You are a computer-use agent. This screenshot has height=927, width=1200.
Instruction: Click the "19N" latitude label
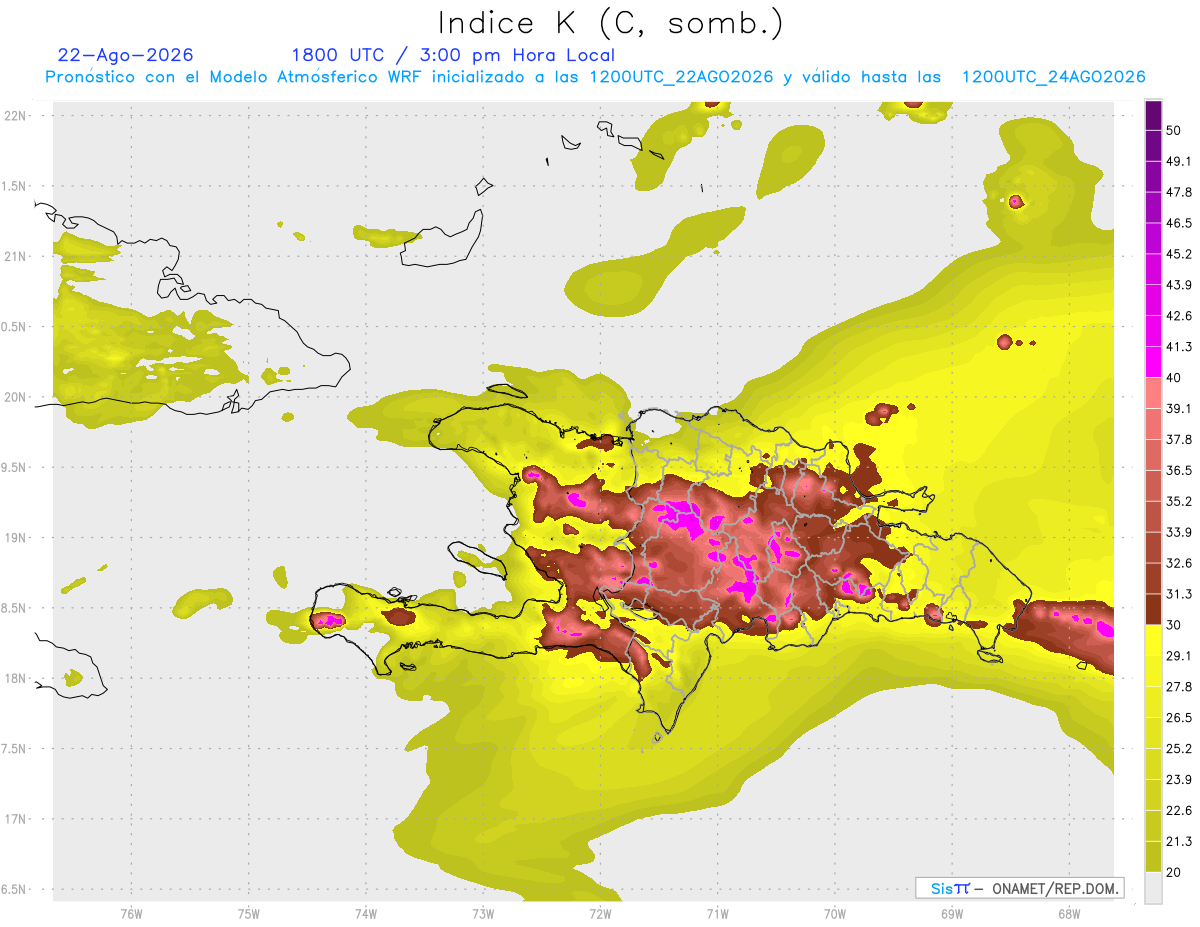(x=15, y=537)
